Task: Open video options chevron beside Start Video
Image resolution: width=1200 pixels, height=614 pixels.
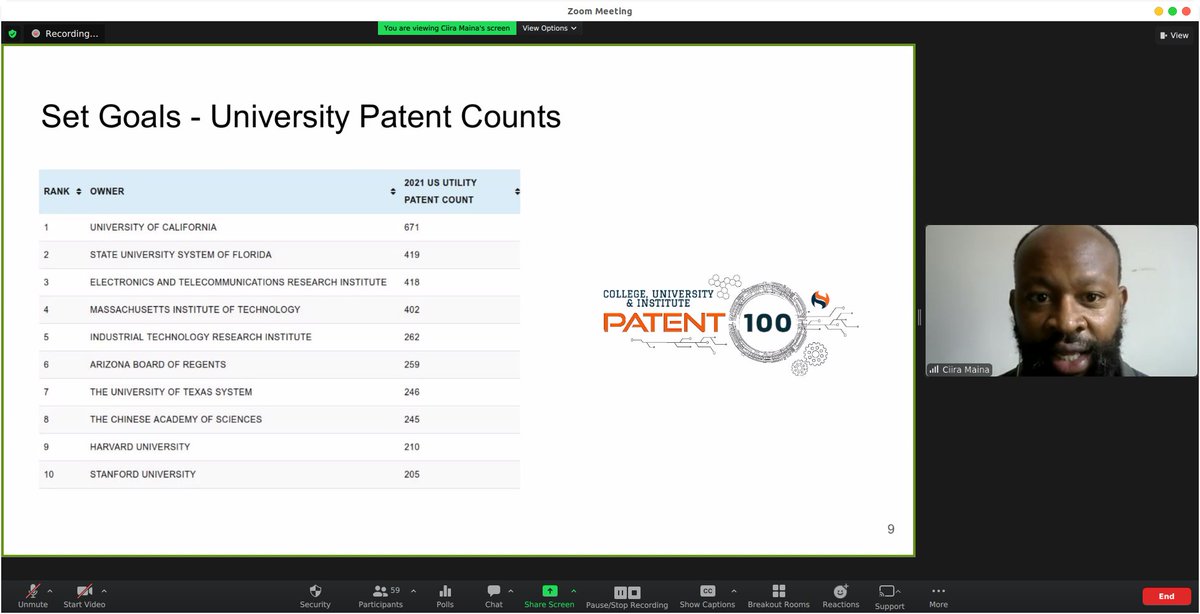Action: (104, 590)
